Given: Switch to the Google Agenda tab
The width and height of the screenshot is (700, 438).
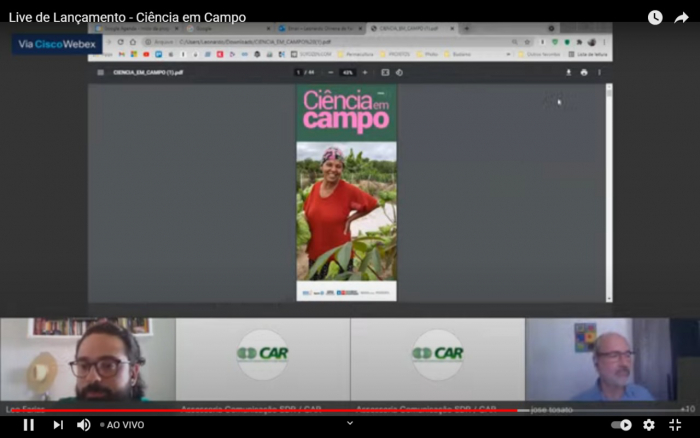Looking at the screenshot, I should 137,28.
